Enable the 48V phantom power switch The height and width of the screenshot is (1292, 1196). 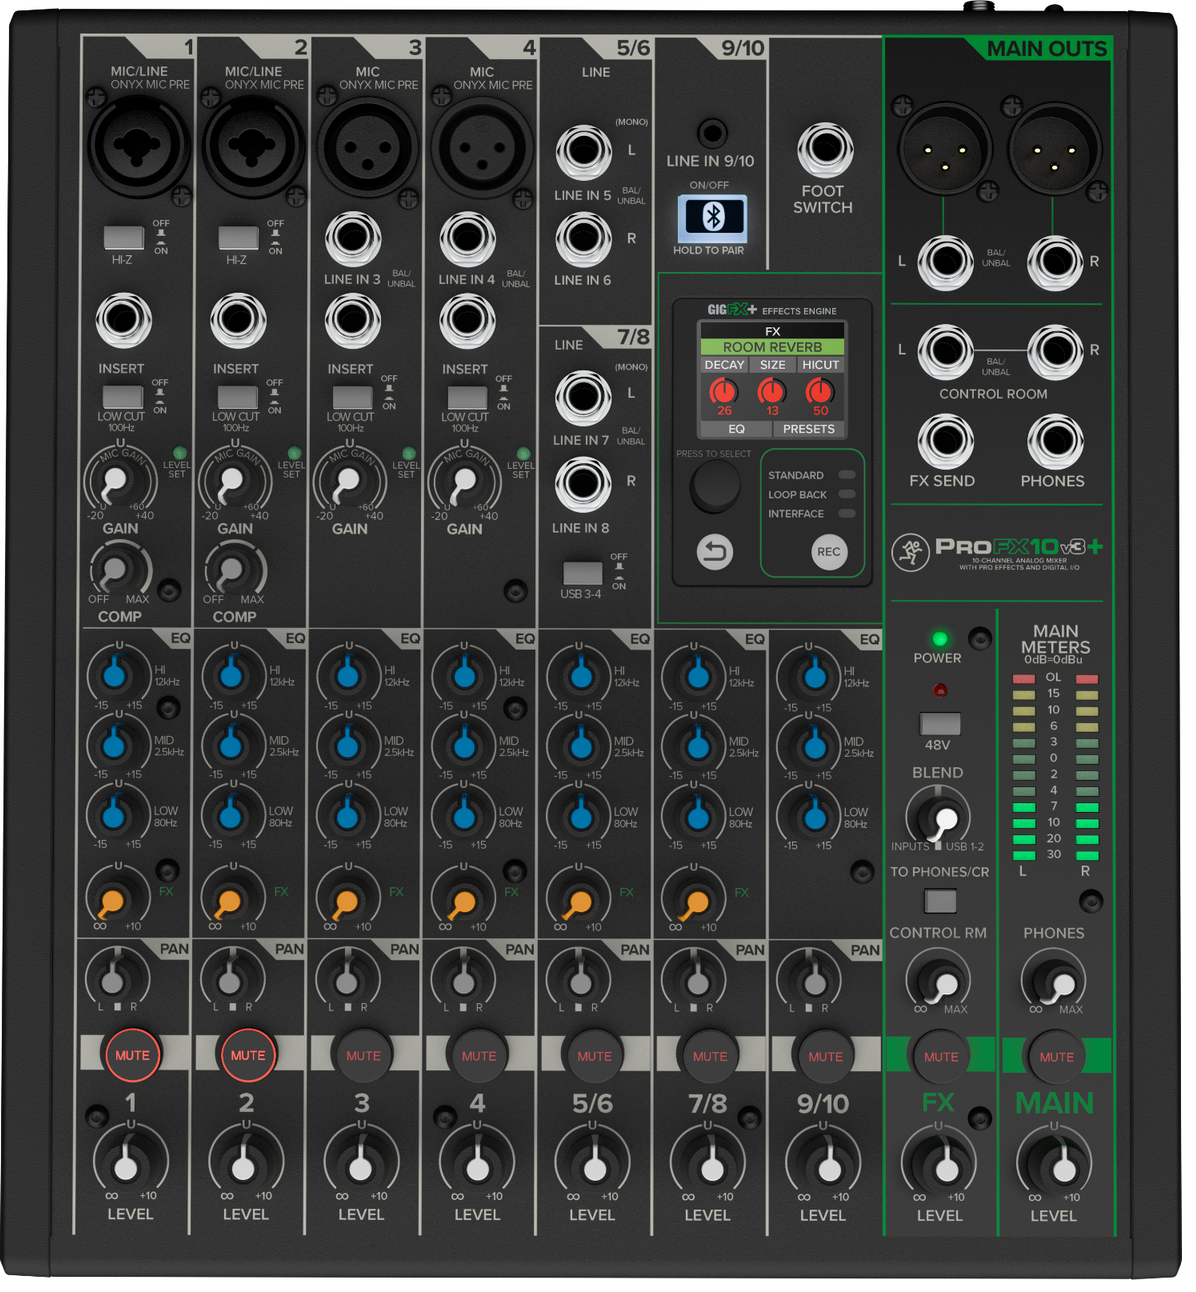click(939, 723)
